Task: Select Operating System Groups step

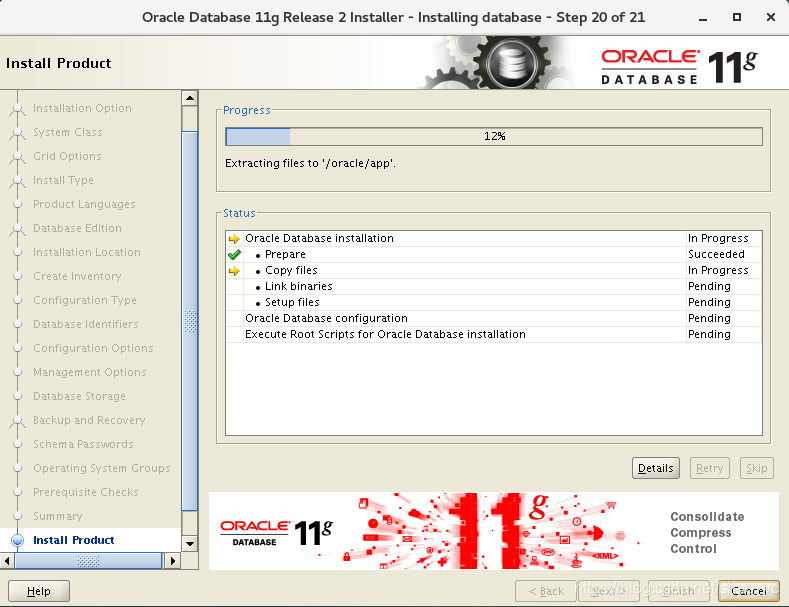Action: tap(102, 468)
